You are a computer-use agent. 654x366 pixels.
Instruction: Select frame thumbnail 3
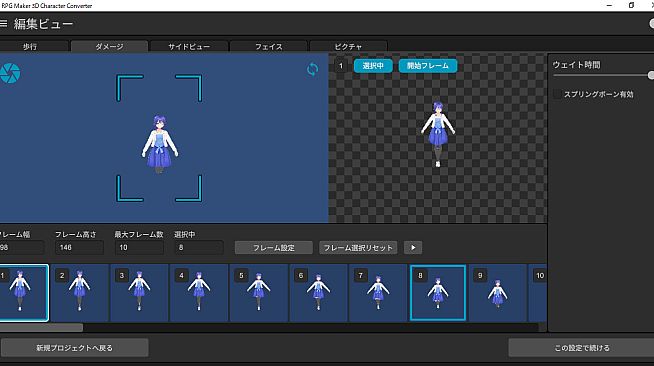click(x=139, y=293)
